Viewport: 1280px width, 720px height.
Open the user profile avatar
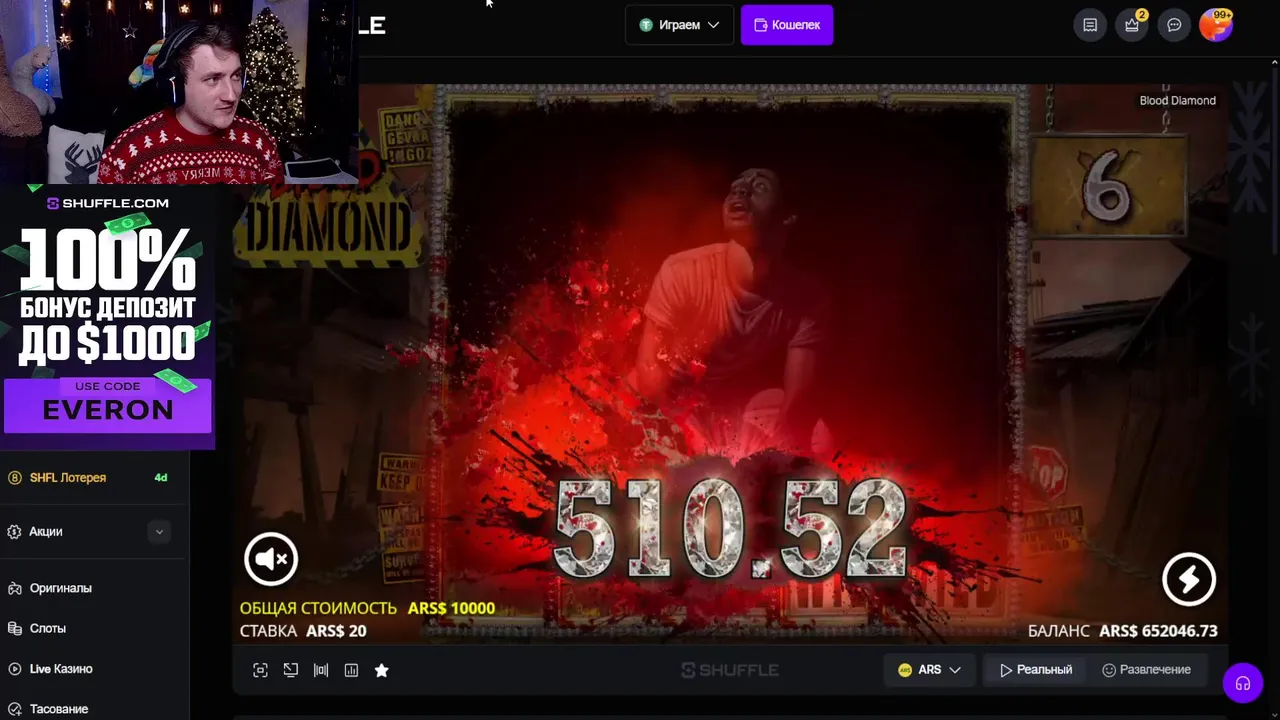point(1216,25)
